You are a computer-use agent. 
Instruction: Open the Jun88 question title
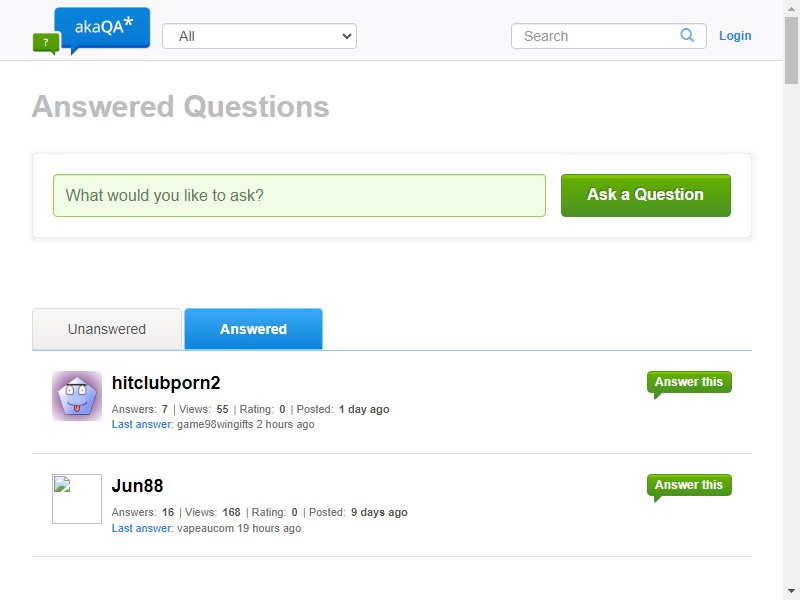point(137,486)
